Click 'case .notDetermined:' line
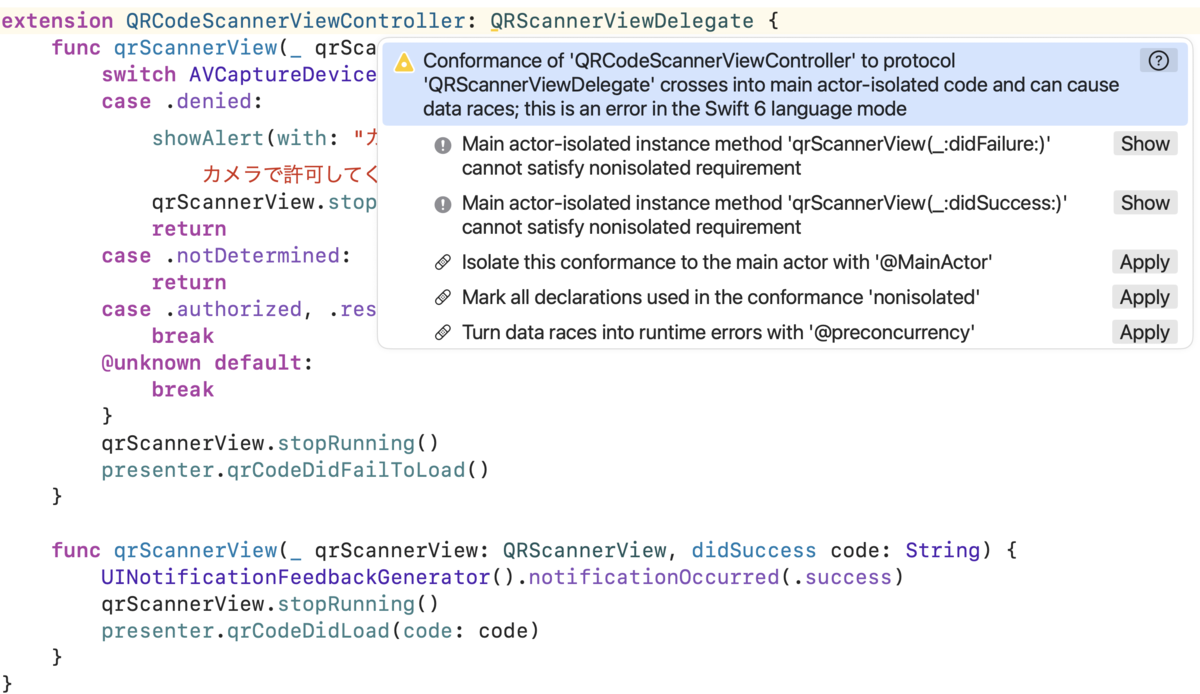Screen dimensions: 1200x694 coord(226,256)
